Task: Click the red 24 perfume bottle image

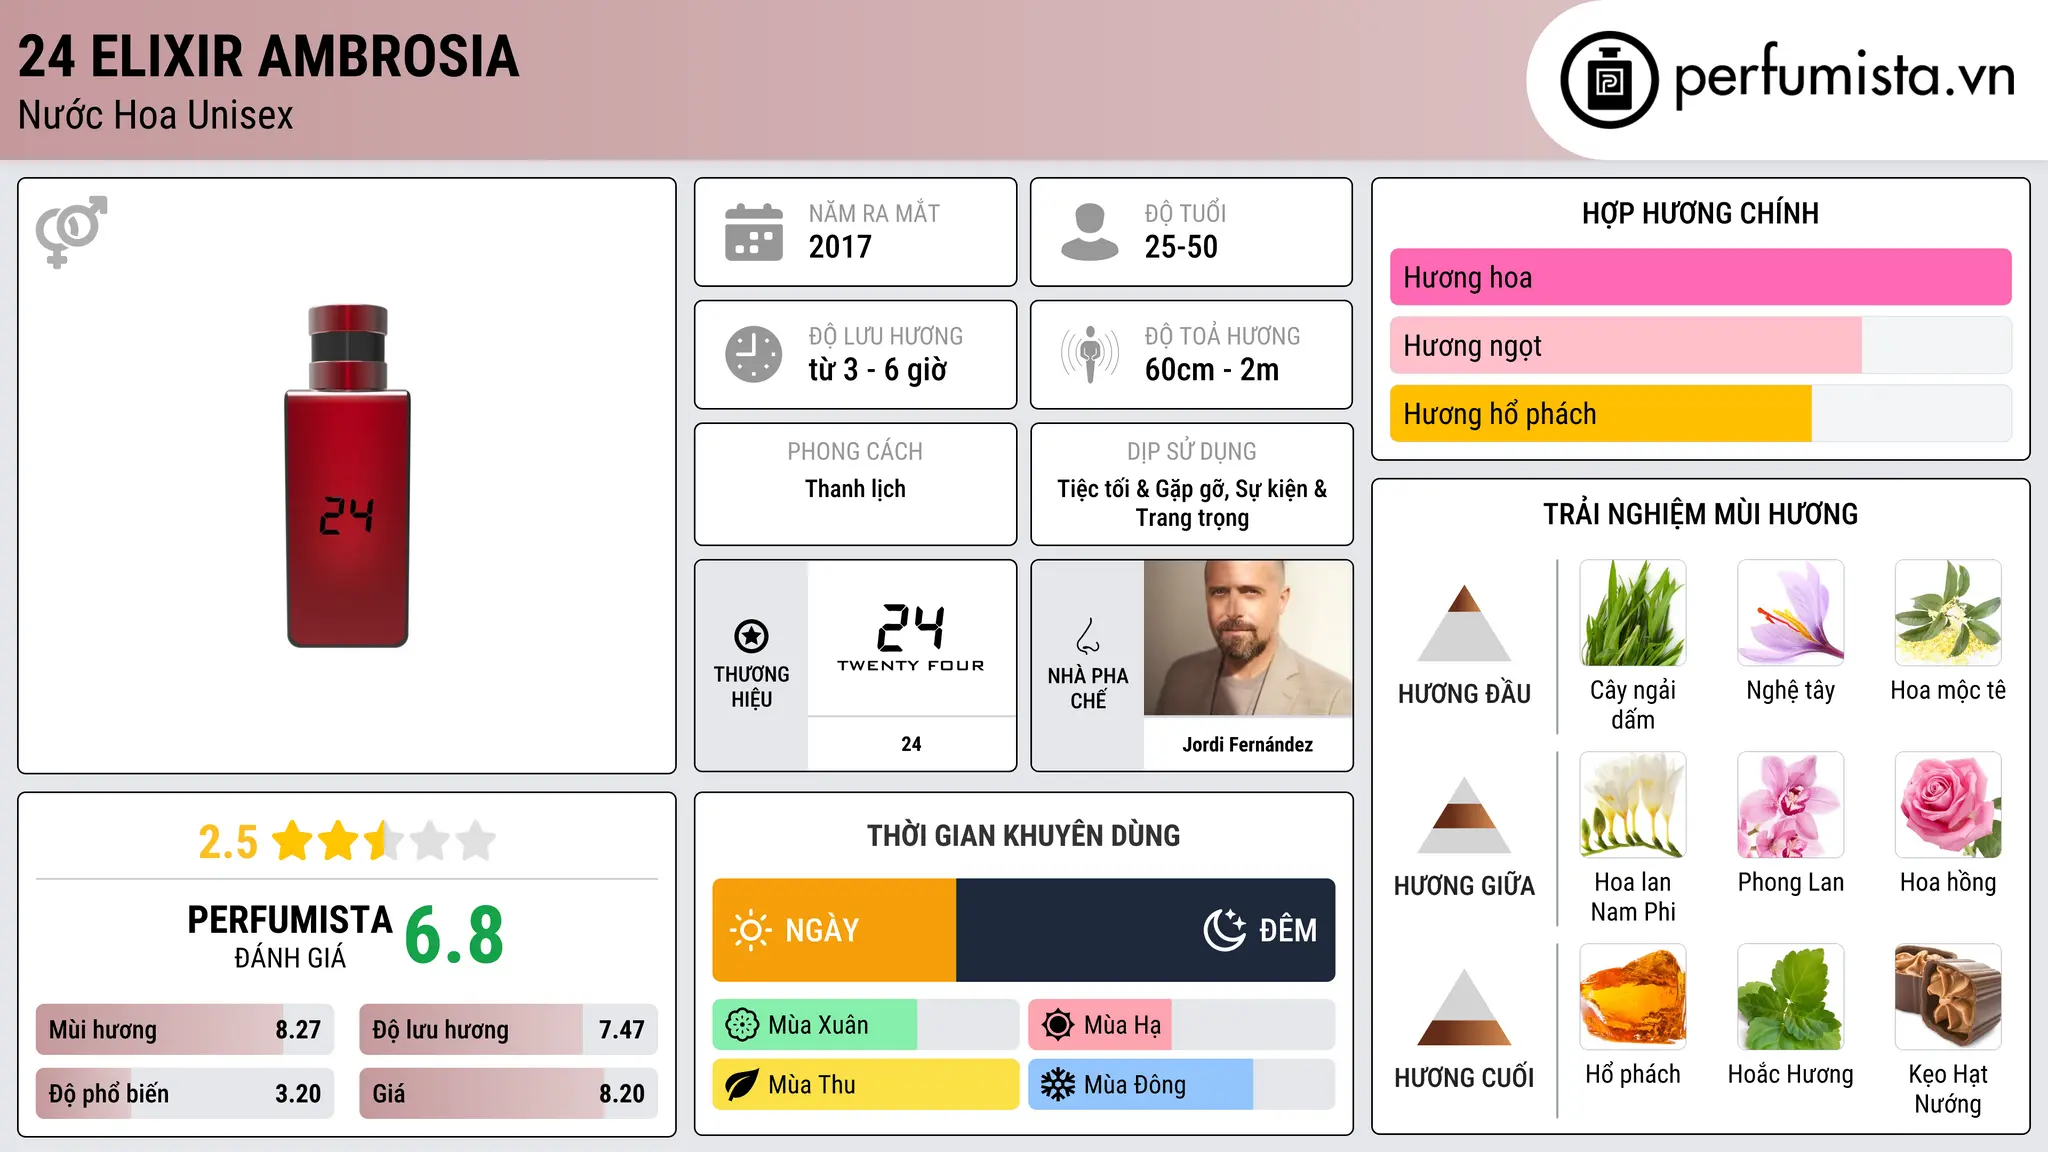Action: coord(347,476)
